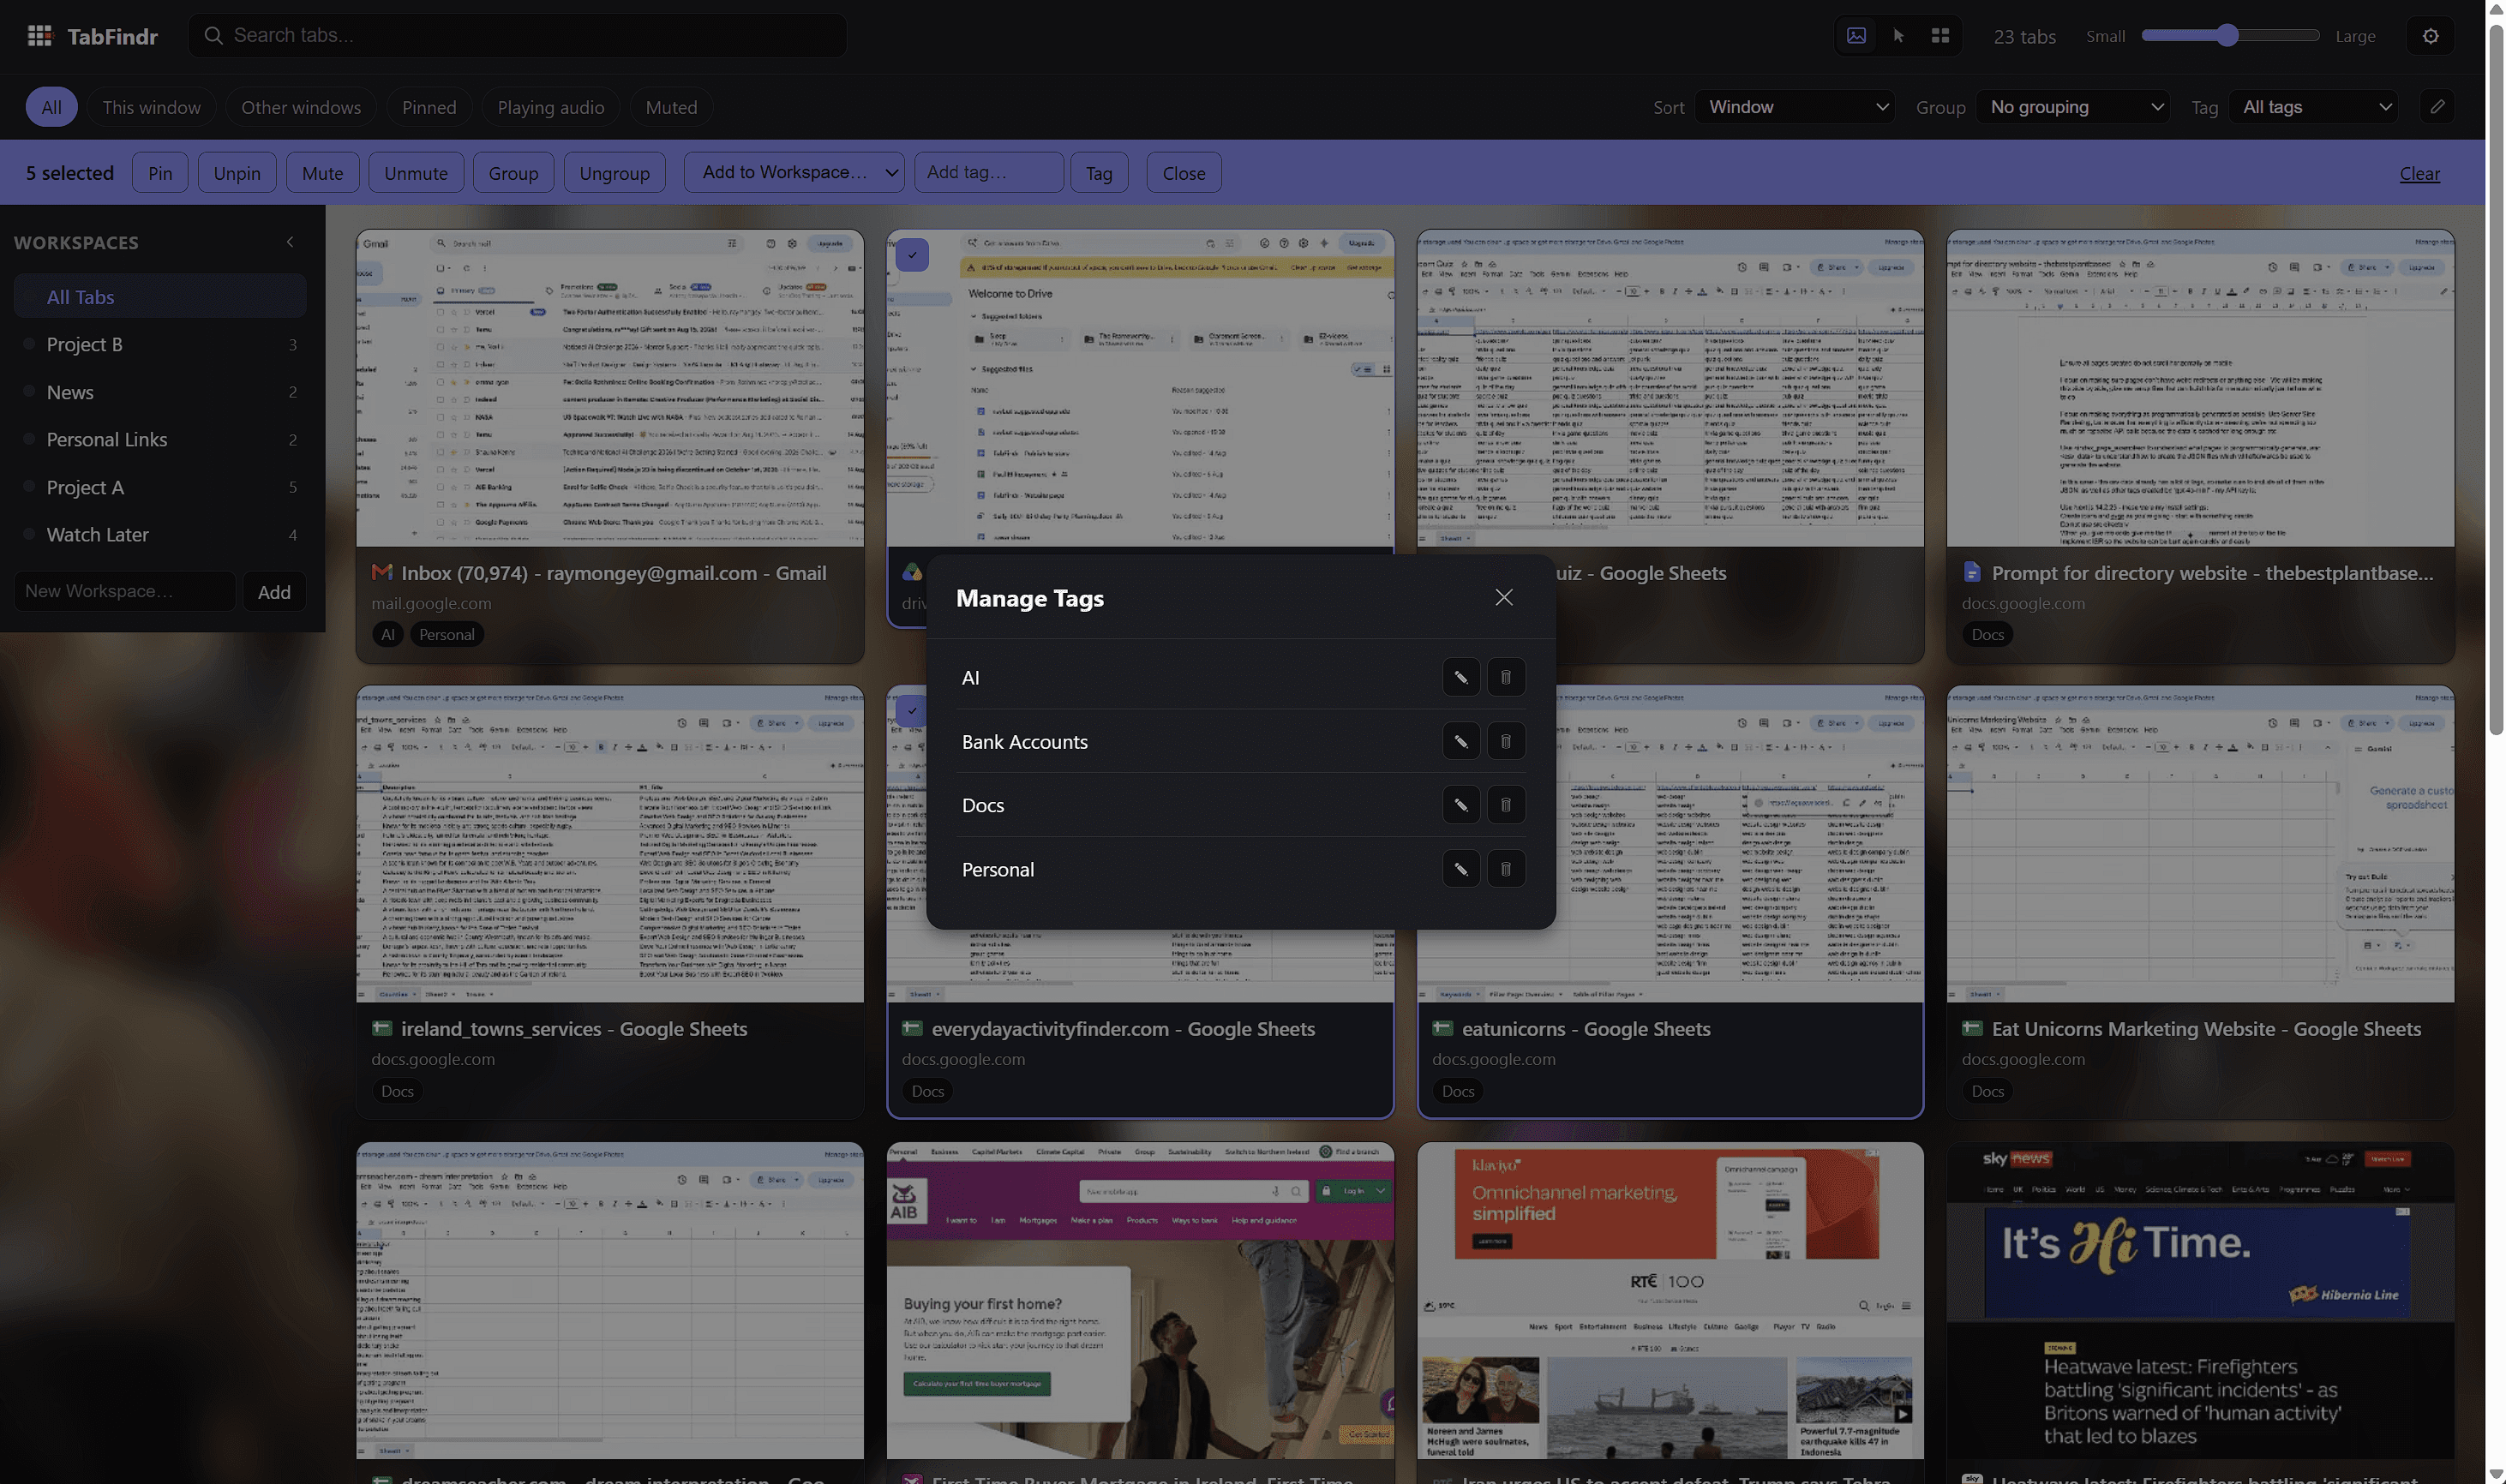
Task: Open the Add to Workspace dropdown
Action: (794, 172)
